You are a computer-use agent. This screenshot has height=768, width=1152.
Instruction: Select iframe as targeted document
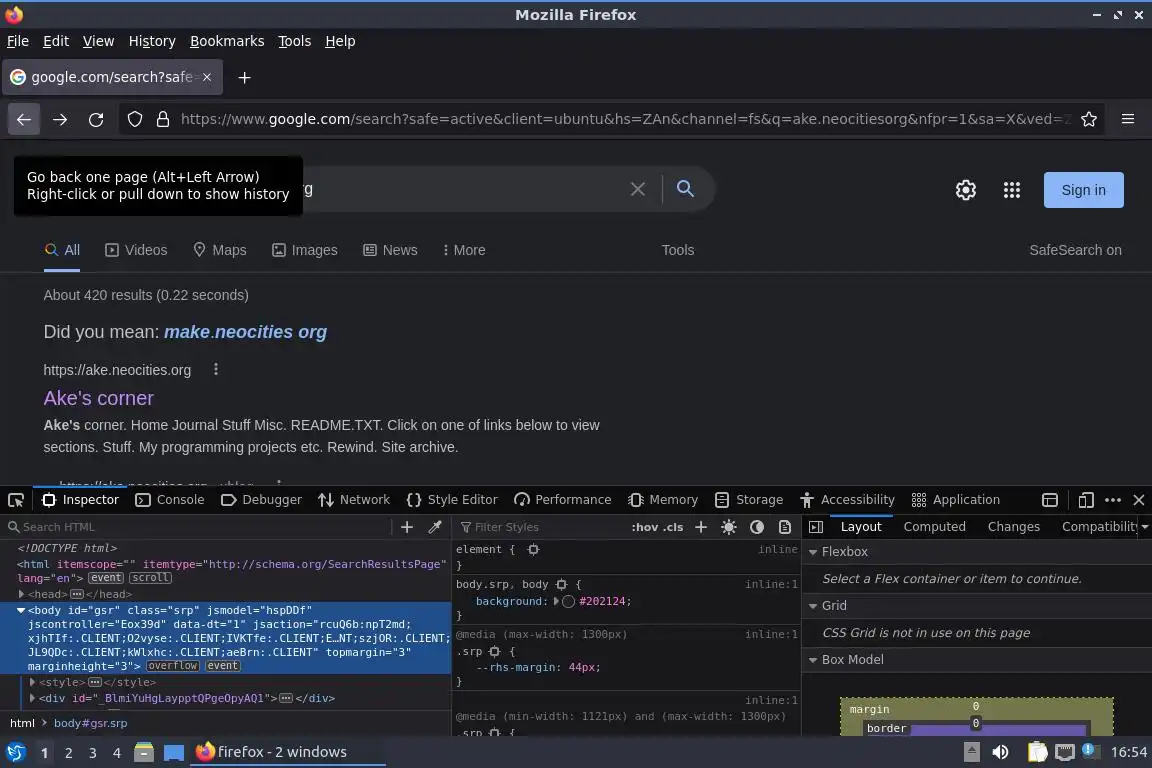(x=1050, y=500)
